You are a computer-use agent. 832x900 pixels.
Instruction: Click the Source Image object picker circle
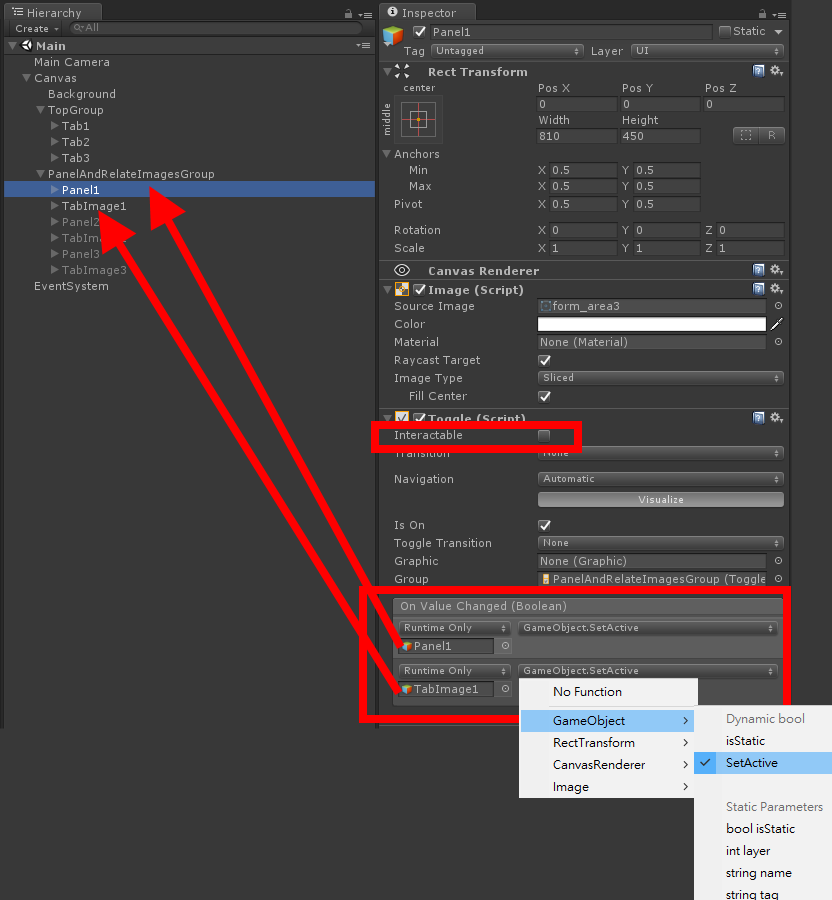tap(779, 306)
